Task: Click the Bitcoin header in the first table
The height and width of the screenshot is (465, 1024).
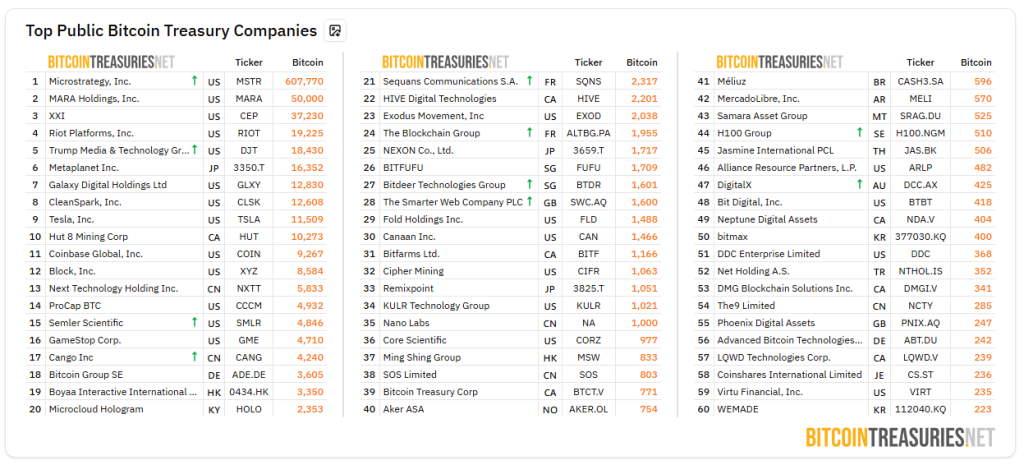Action: [307, 63]
